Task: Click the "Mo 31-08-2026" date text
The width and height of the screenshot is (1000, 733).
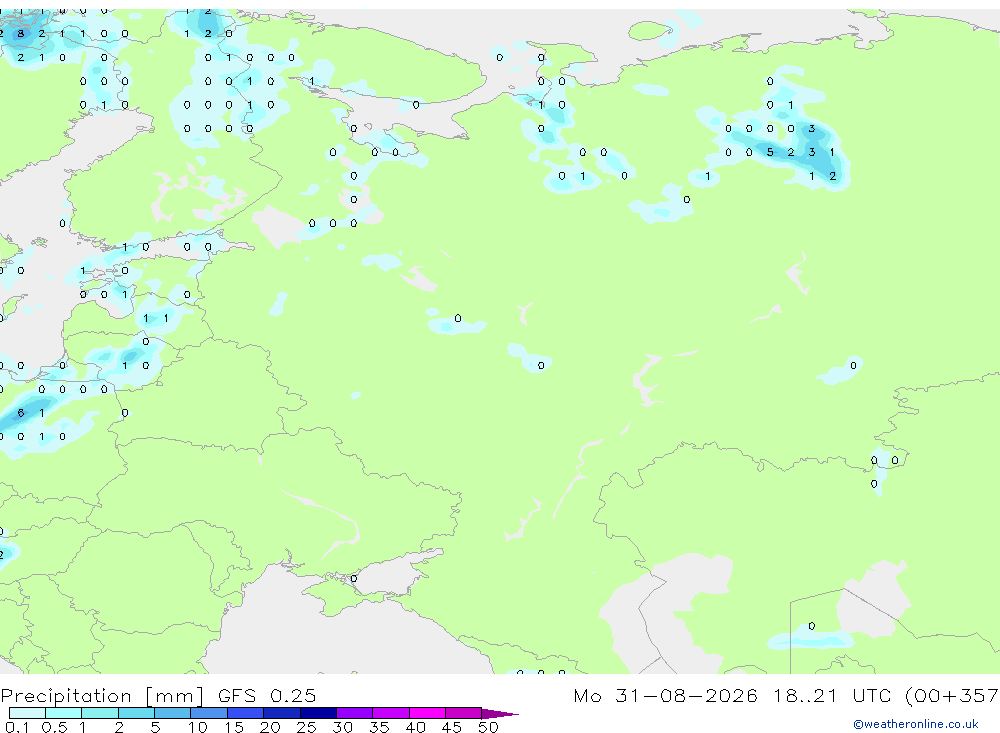Action: tap(665, 695)
